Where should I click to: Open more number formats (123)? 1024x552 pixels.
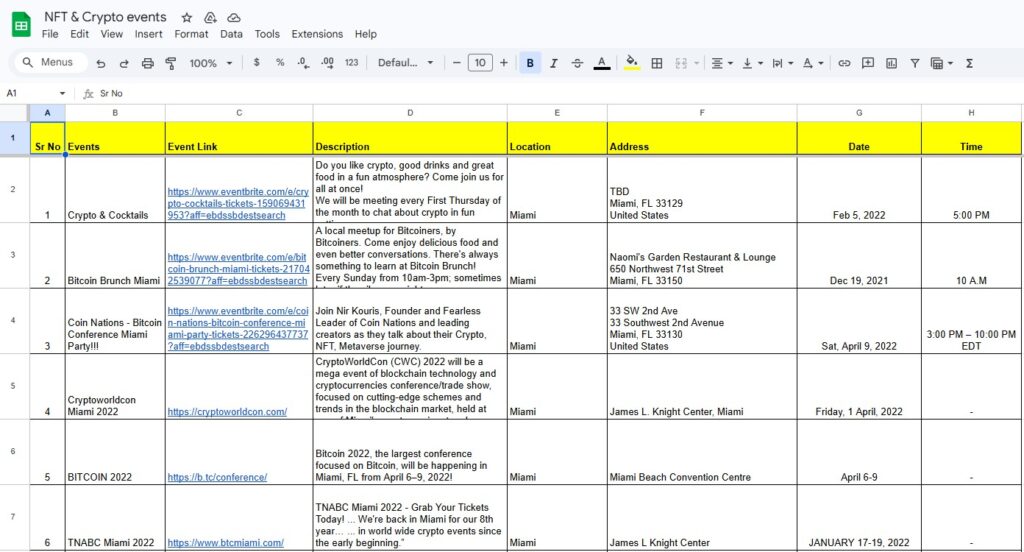[x=351, y=63]
